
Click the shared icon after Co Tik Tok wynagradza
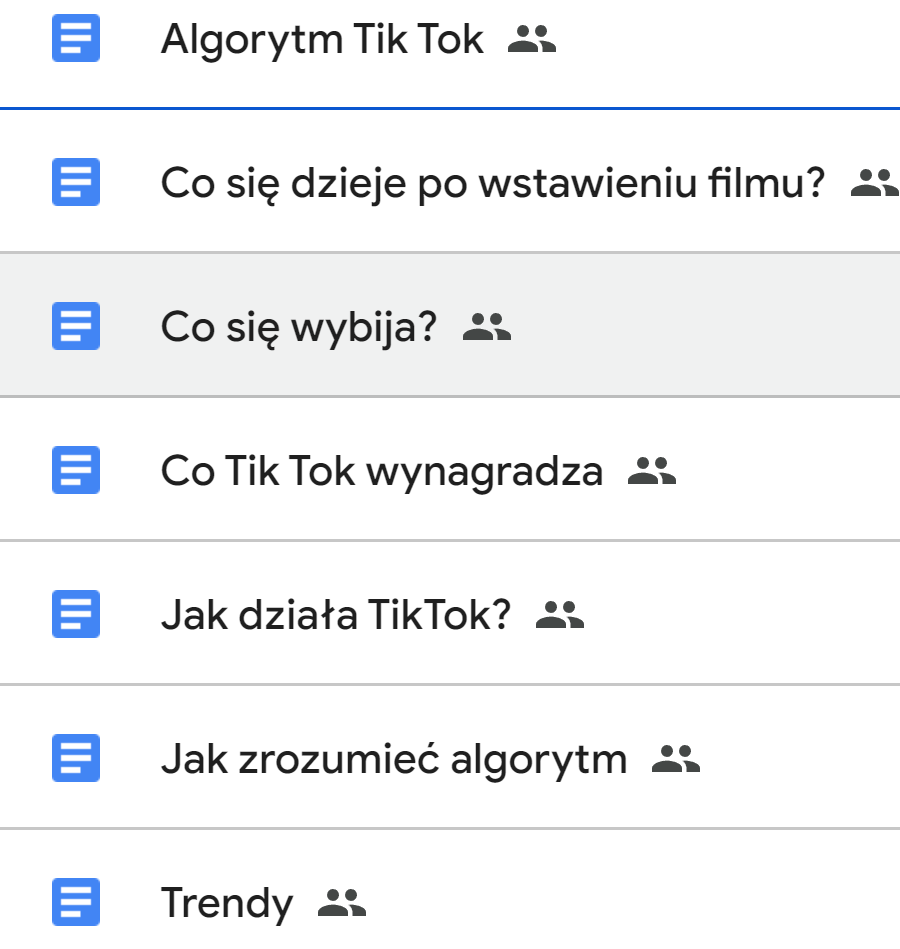(x=652, y=472)
